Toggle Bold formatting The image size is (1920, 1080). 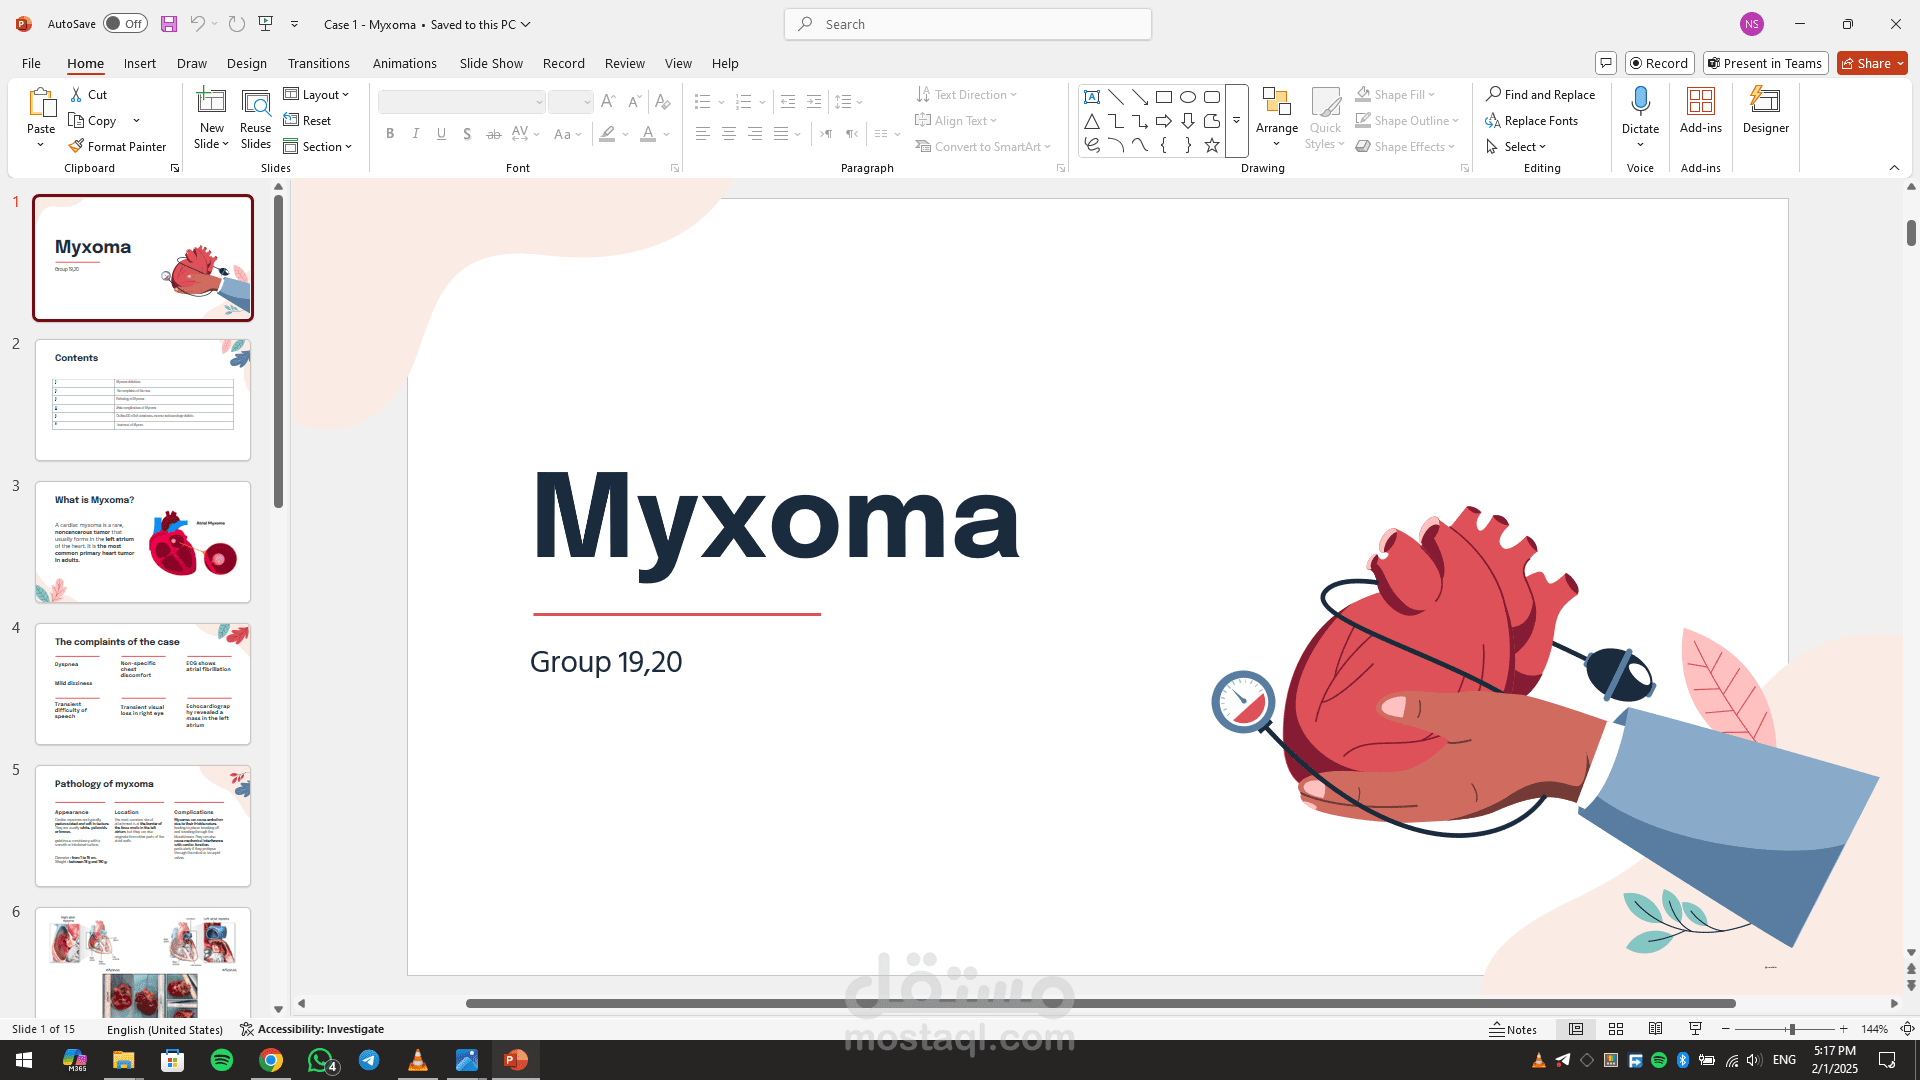coord(390,134)
